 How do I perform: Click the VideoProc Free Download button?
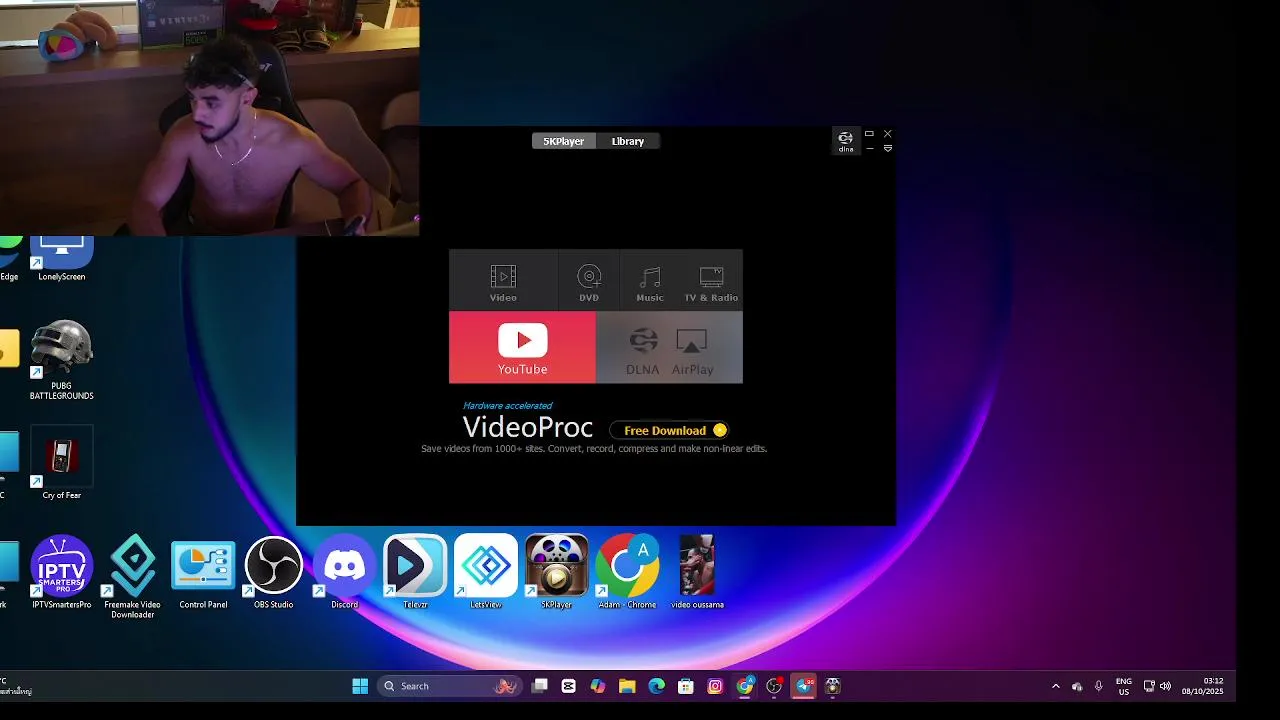670,430
